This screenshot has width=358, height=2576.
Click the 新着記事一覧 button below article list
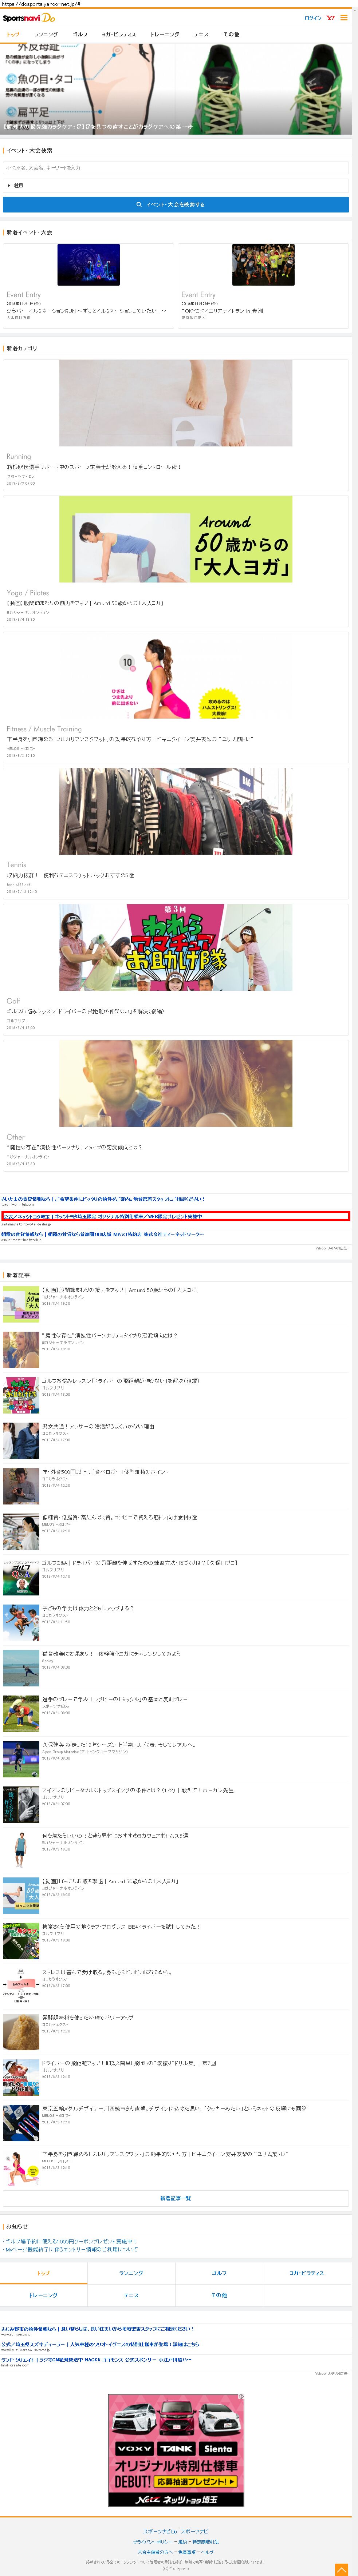(176, 2198)
